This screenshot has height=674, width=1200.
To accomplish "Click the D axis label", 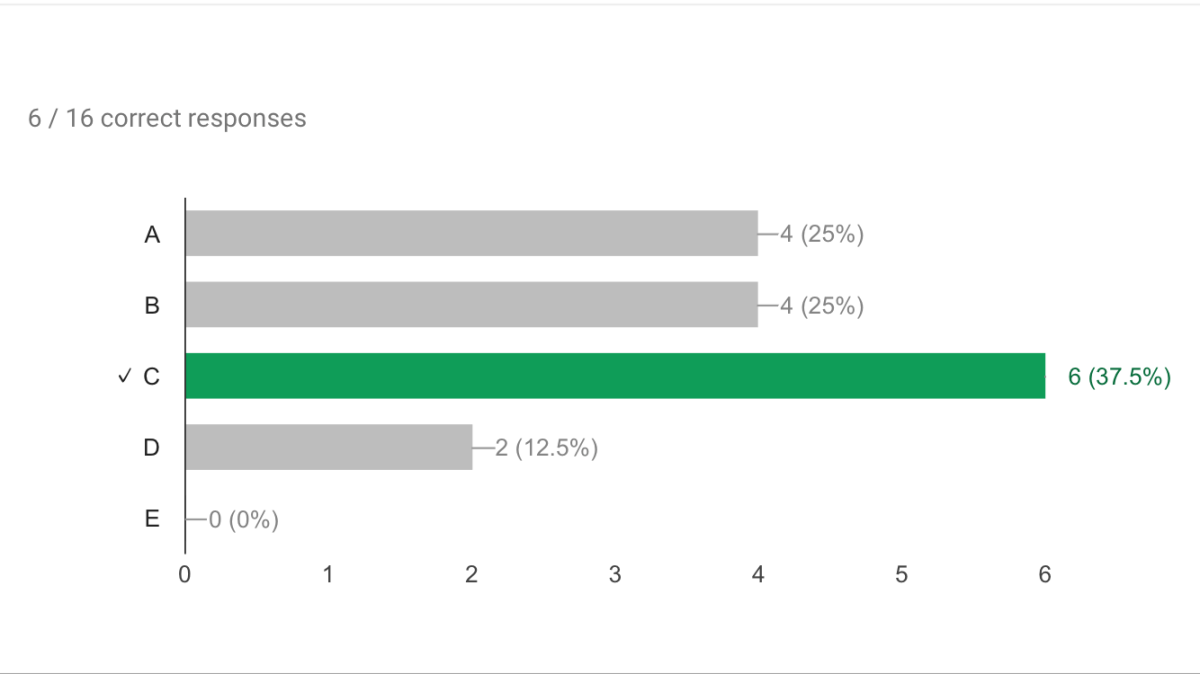I will pos(152,448).
